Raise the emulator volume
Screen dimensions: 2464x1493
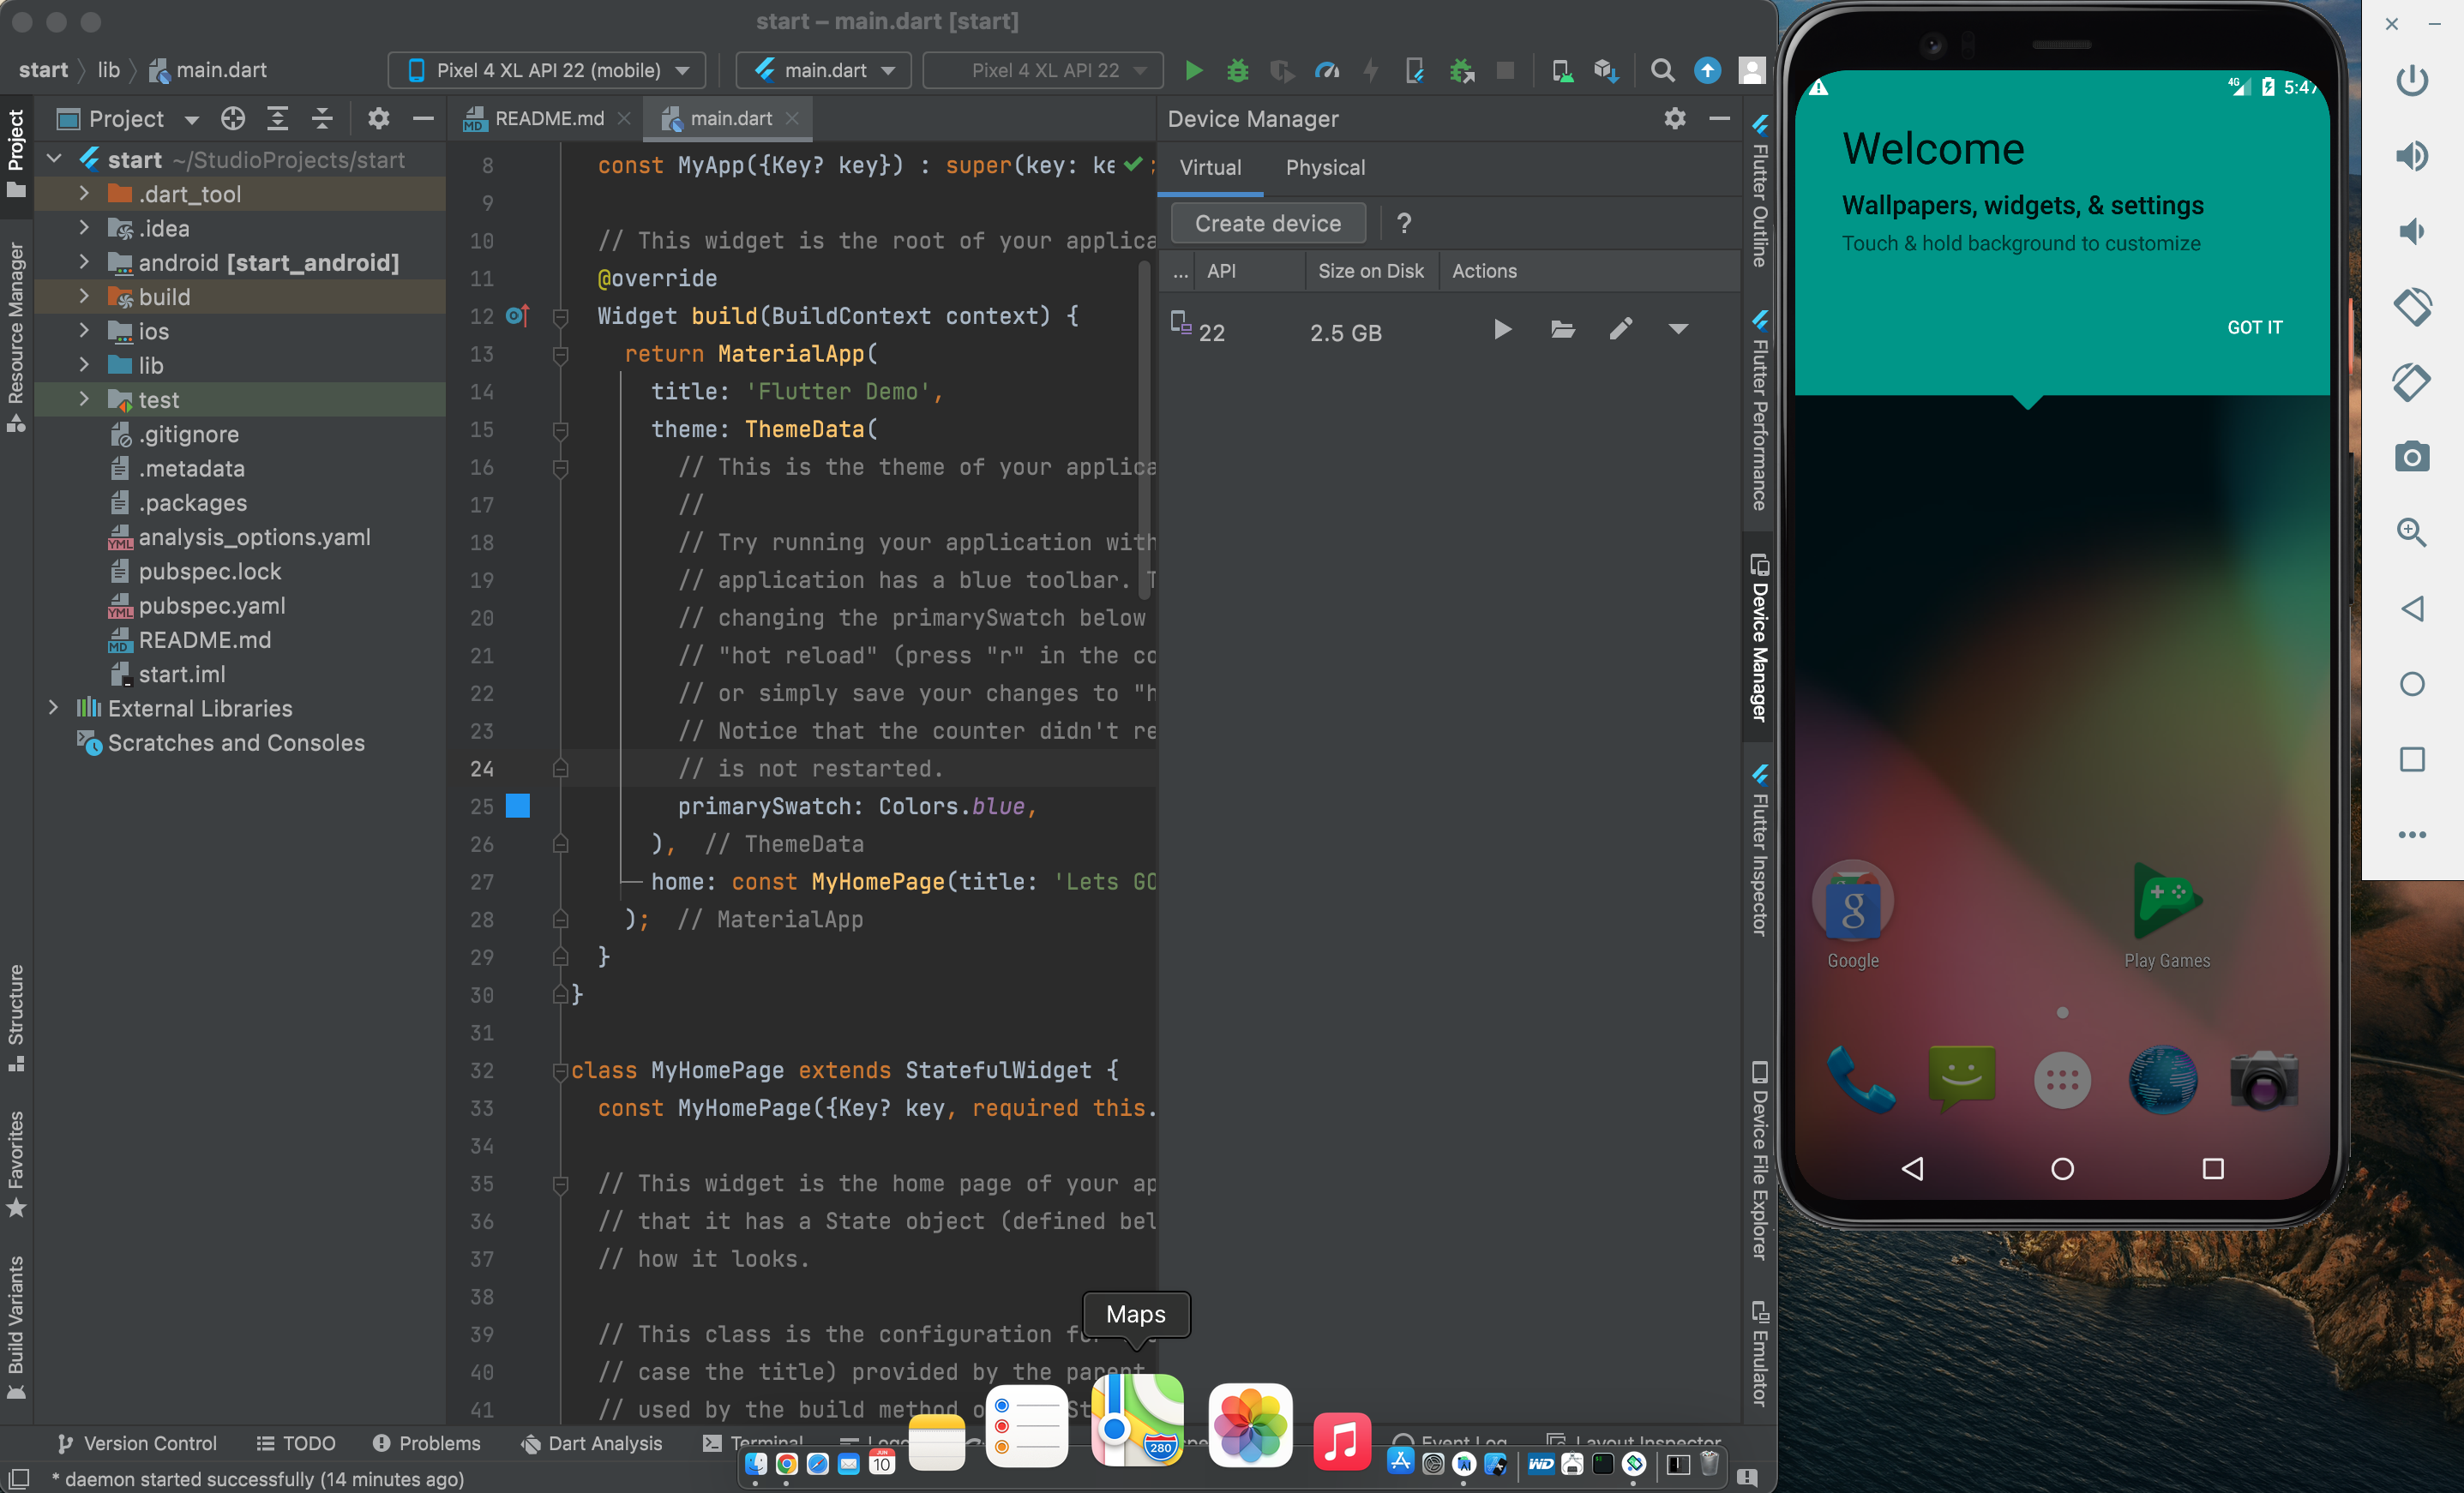click(2412, 156)
